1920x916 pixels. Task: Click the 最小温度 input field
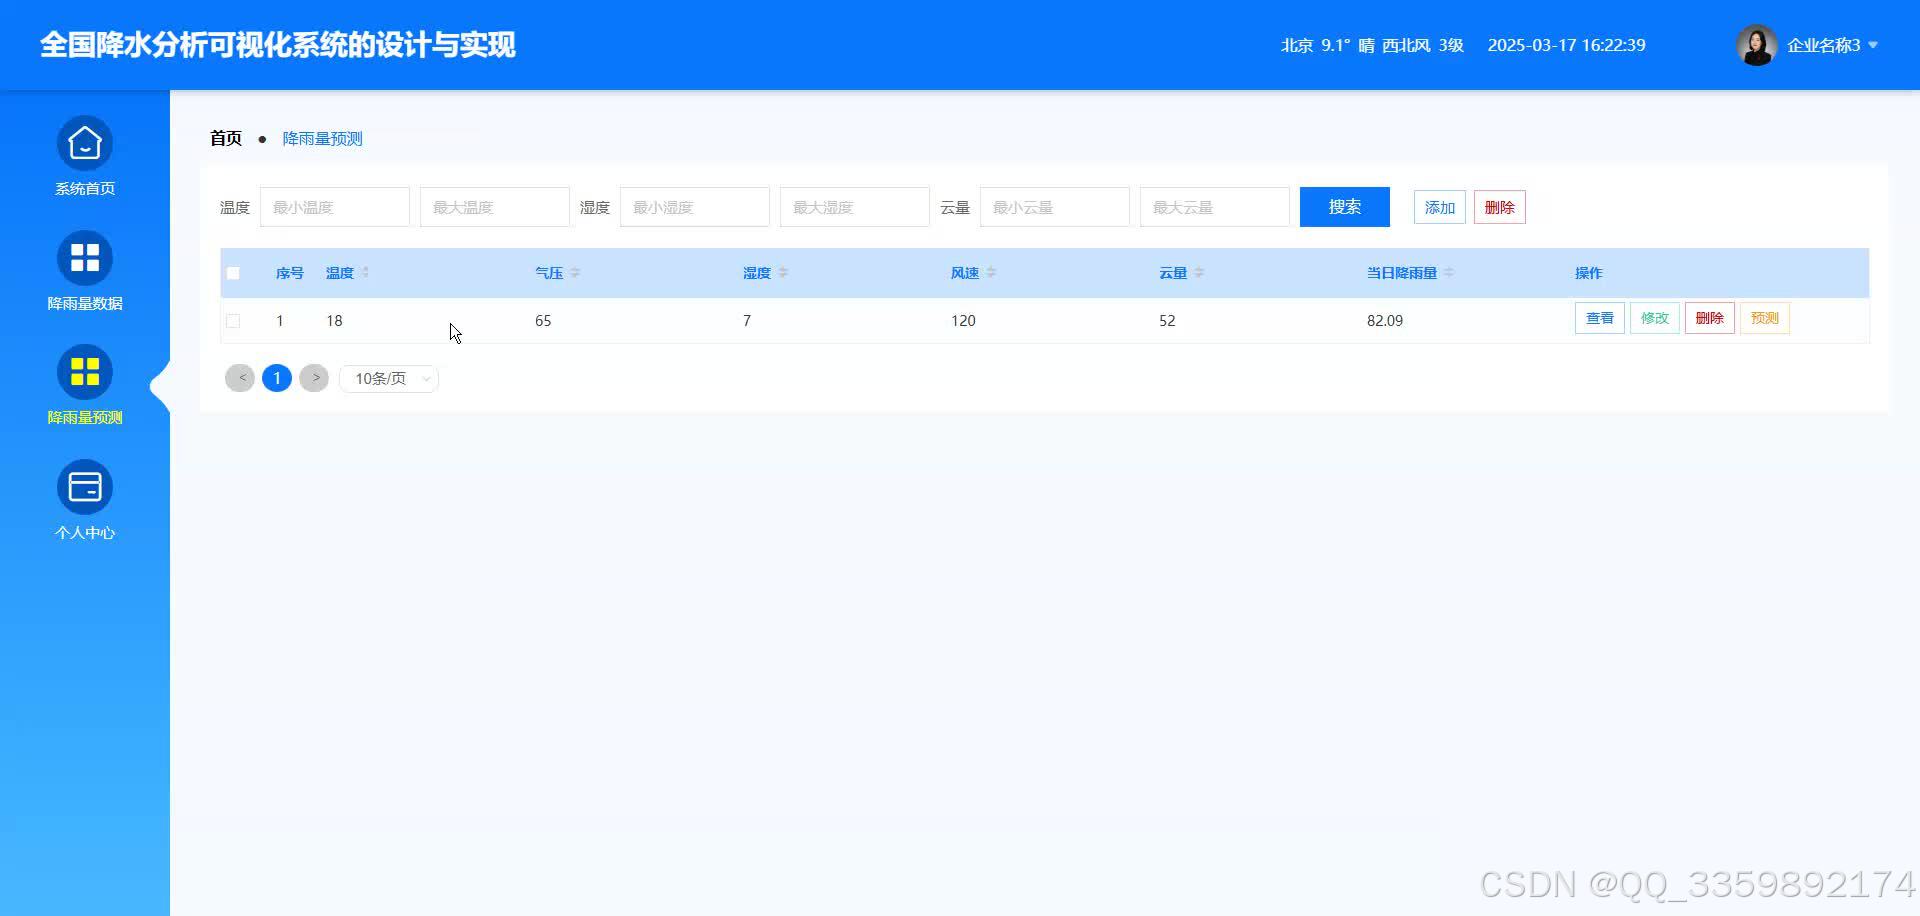coord(335,206)
